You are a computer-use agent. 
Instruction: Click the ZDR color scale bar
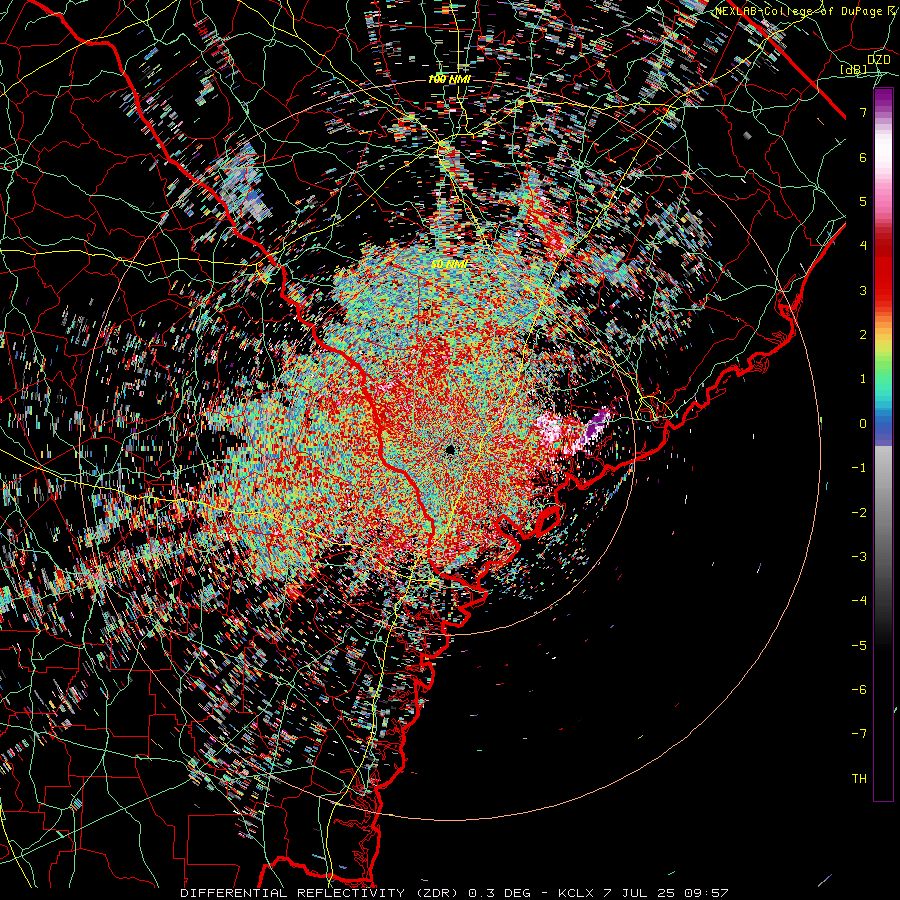point(883,444)
